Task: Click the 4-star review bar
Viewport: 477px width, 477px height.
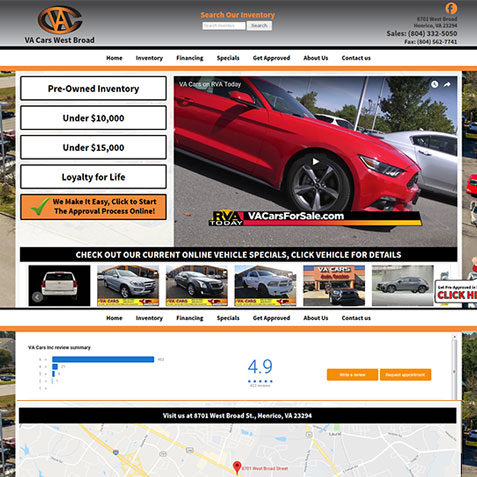Action: point(55,367)
